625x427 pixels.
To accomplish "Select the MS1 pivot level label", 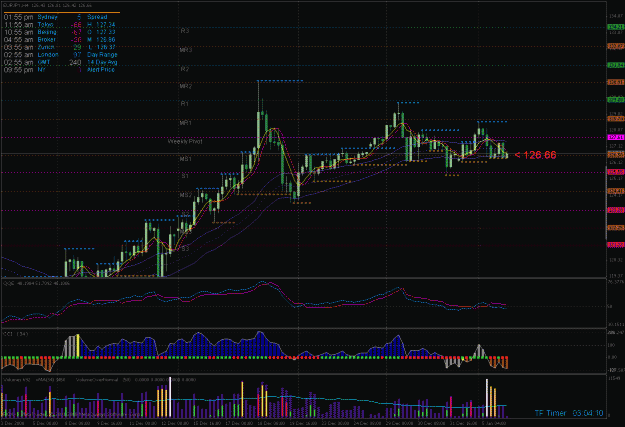I will [186, 159].
